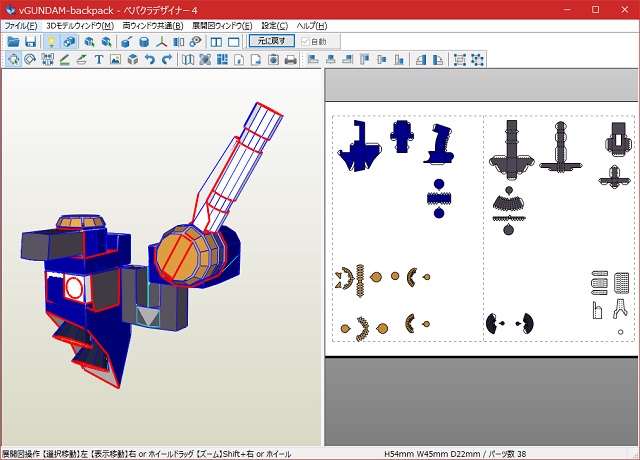
Task: Click the eye with link visibility icon
Action: click(x=196, y=42)
